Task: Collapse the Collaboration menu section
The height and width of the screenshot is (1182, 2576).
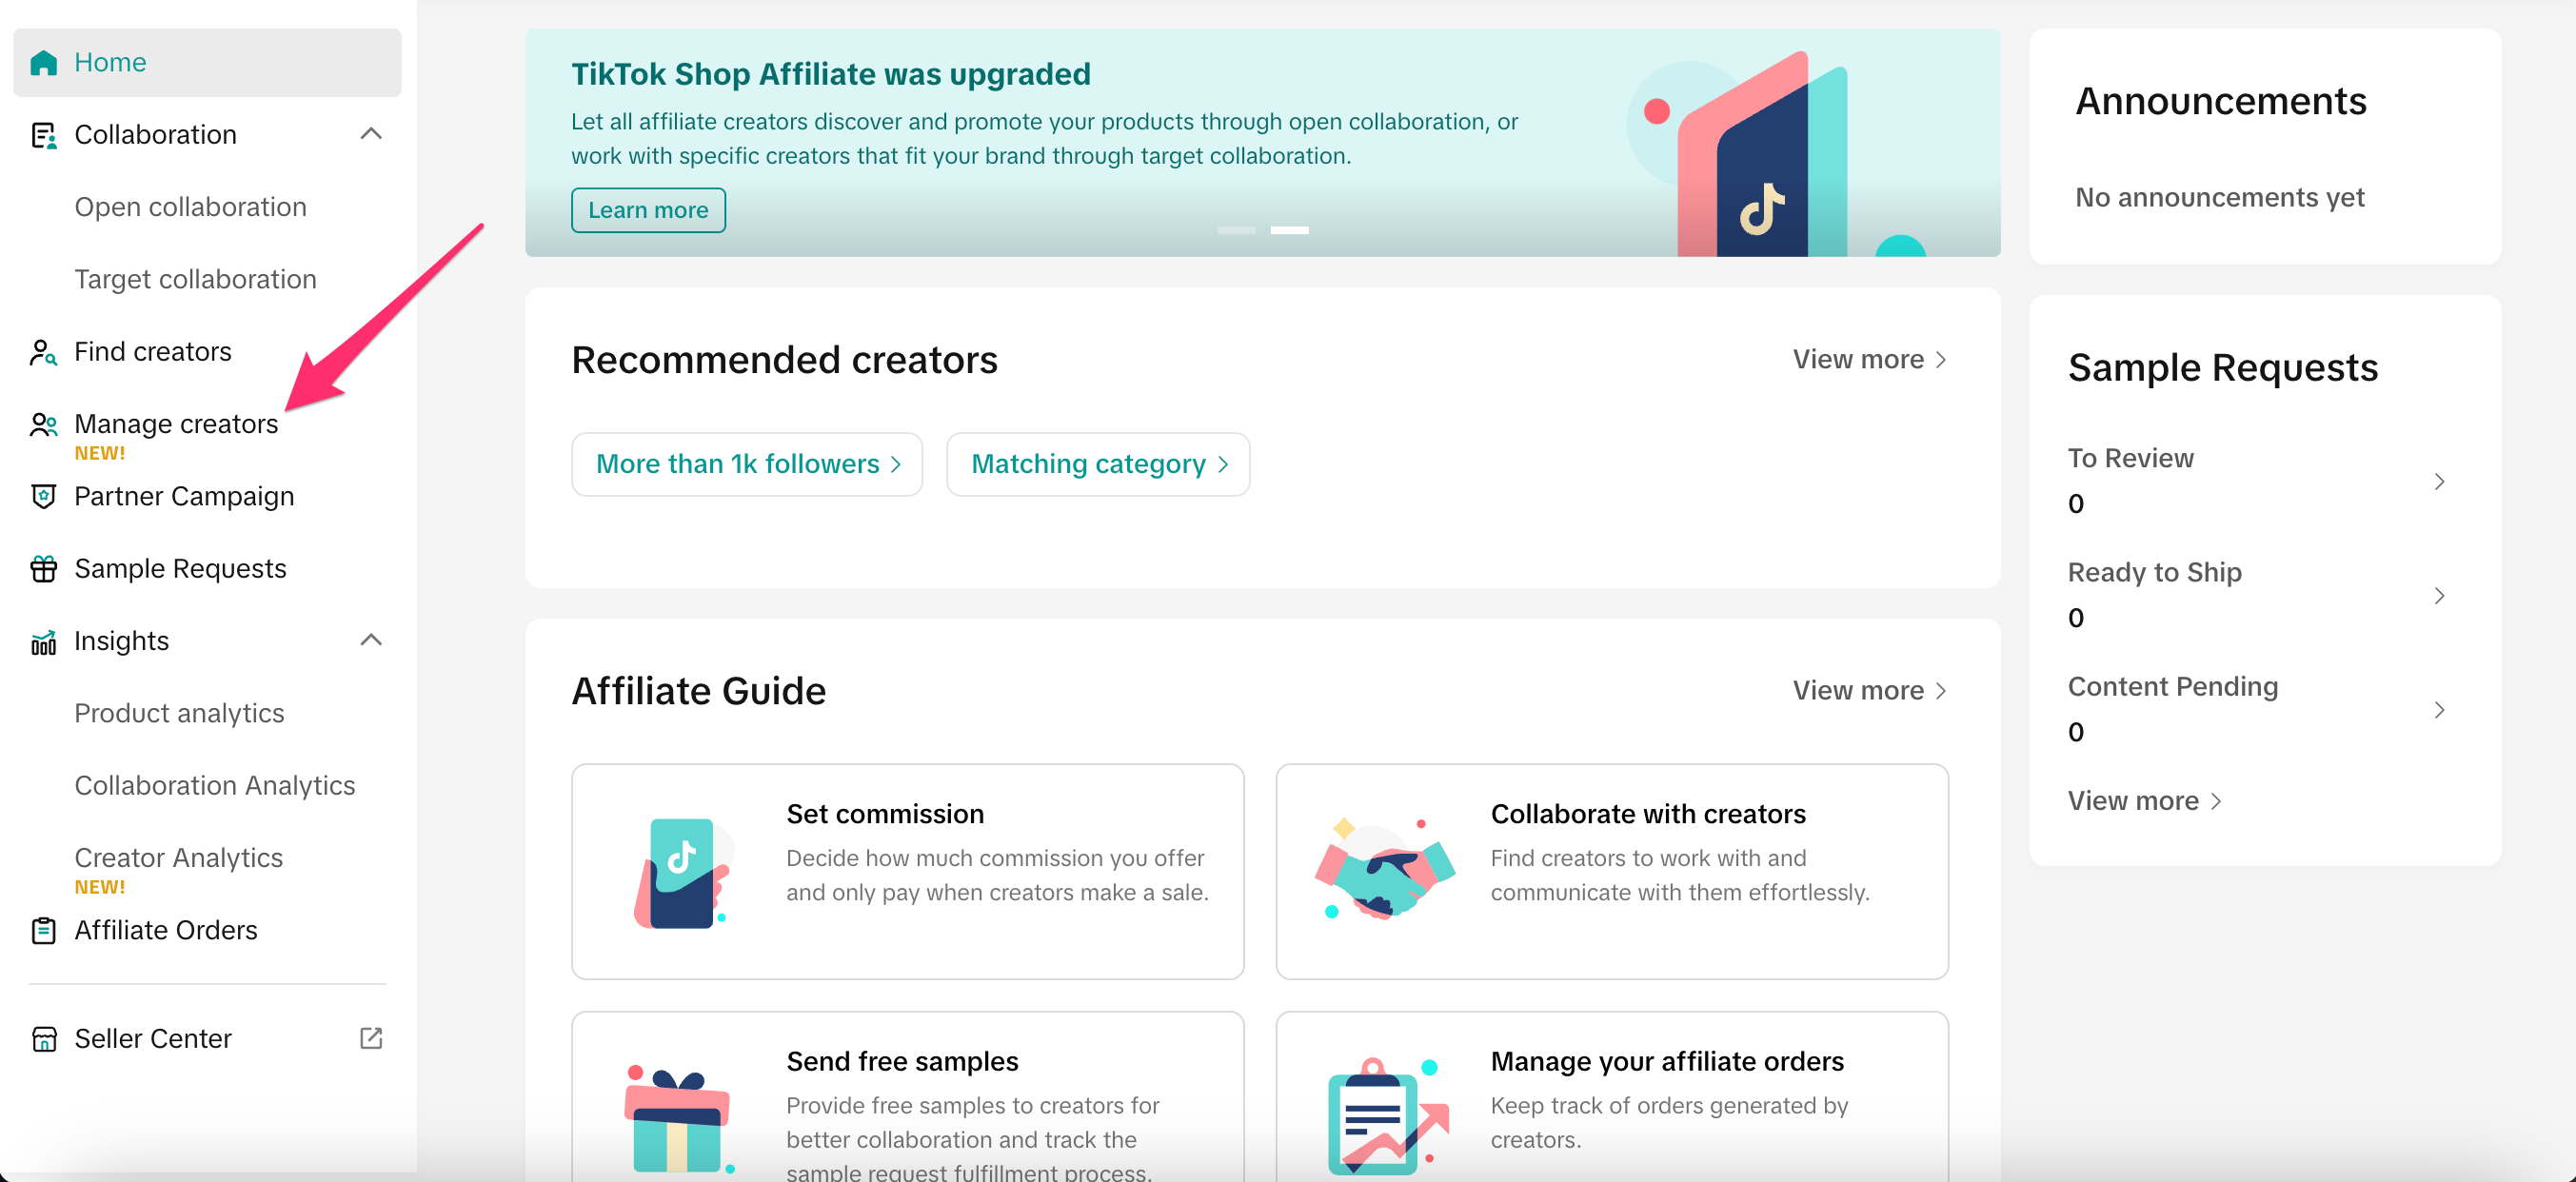Action: pyautogui.click(x=371, y=134)
